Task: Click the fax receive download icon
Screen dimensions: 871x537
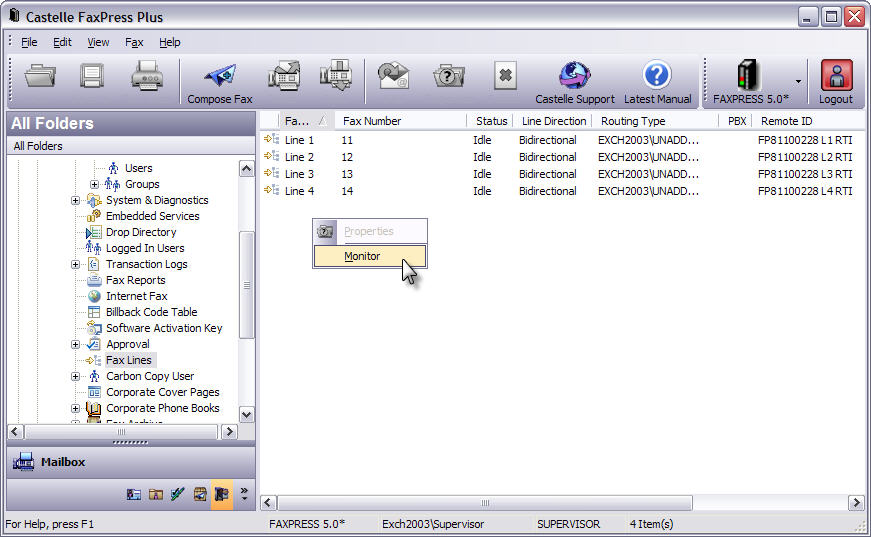Action: 336,76
